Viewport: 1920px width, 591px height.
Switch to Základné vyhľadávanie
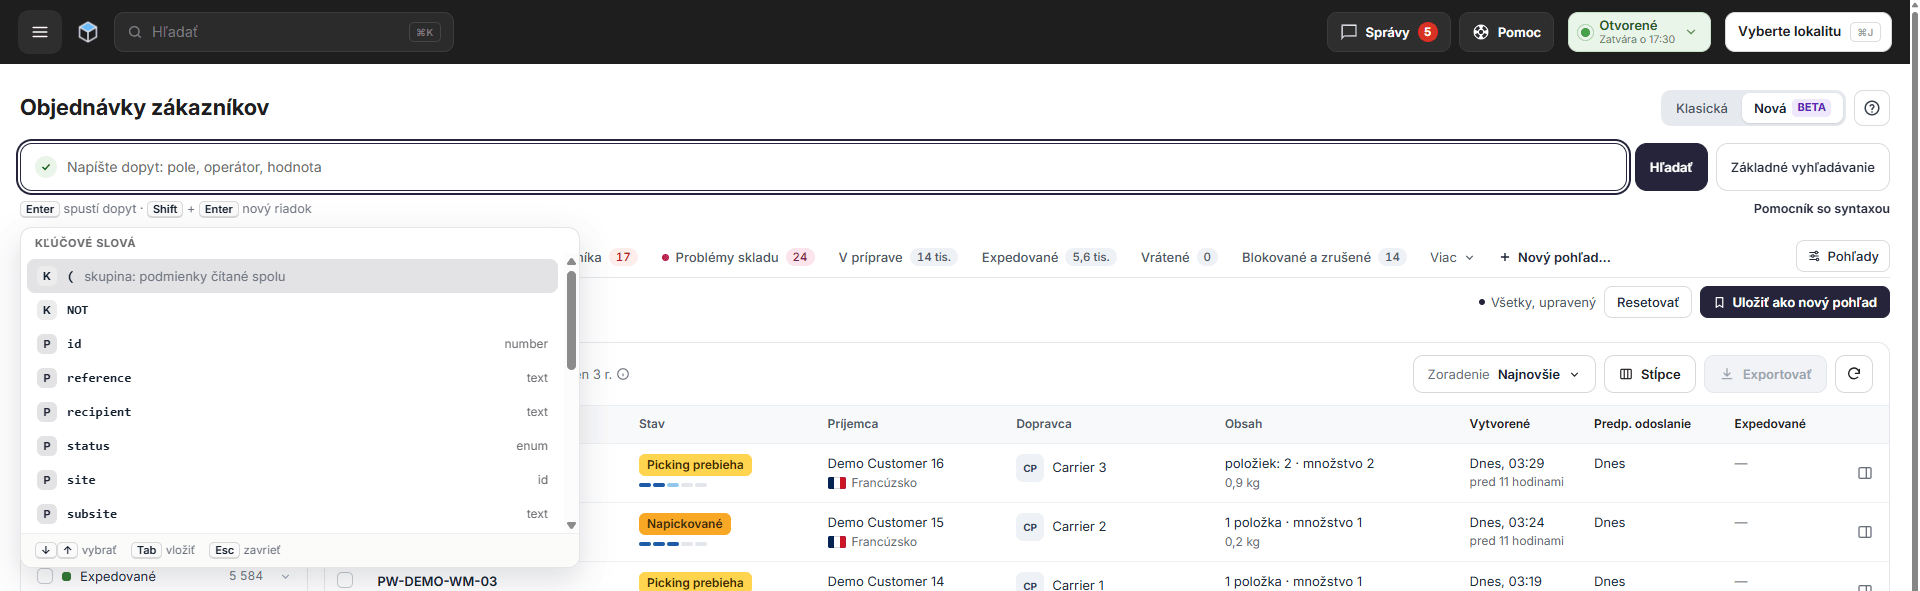pos(1802,167)
